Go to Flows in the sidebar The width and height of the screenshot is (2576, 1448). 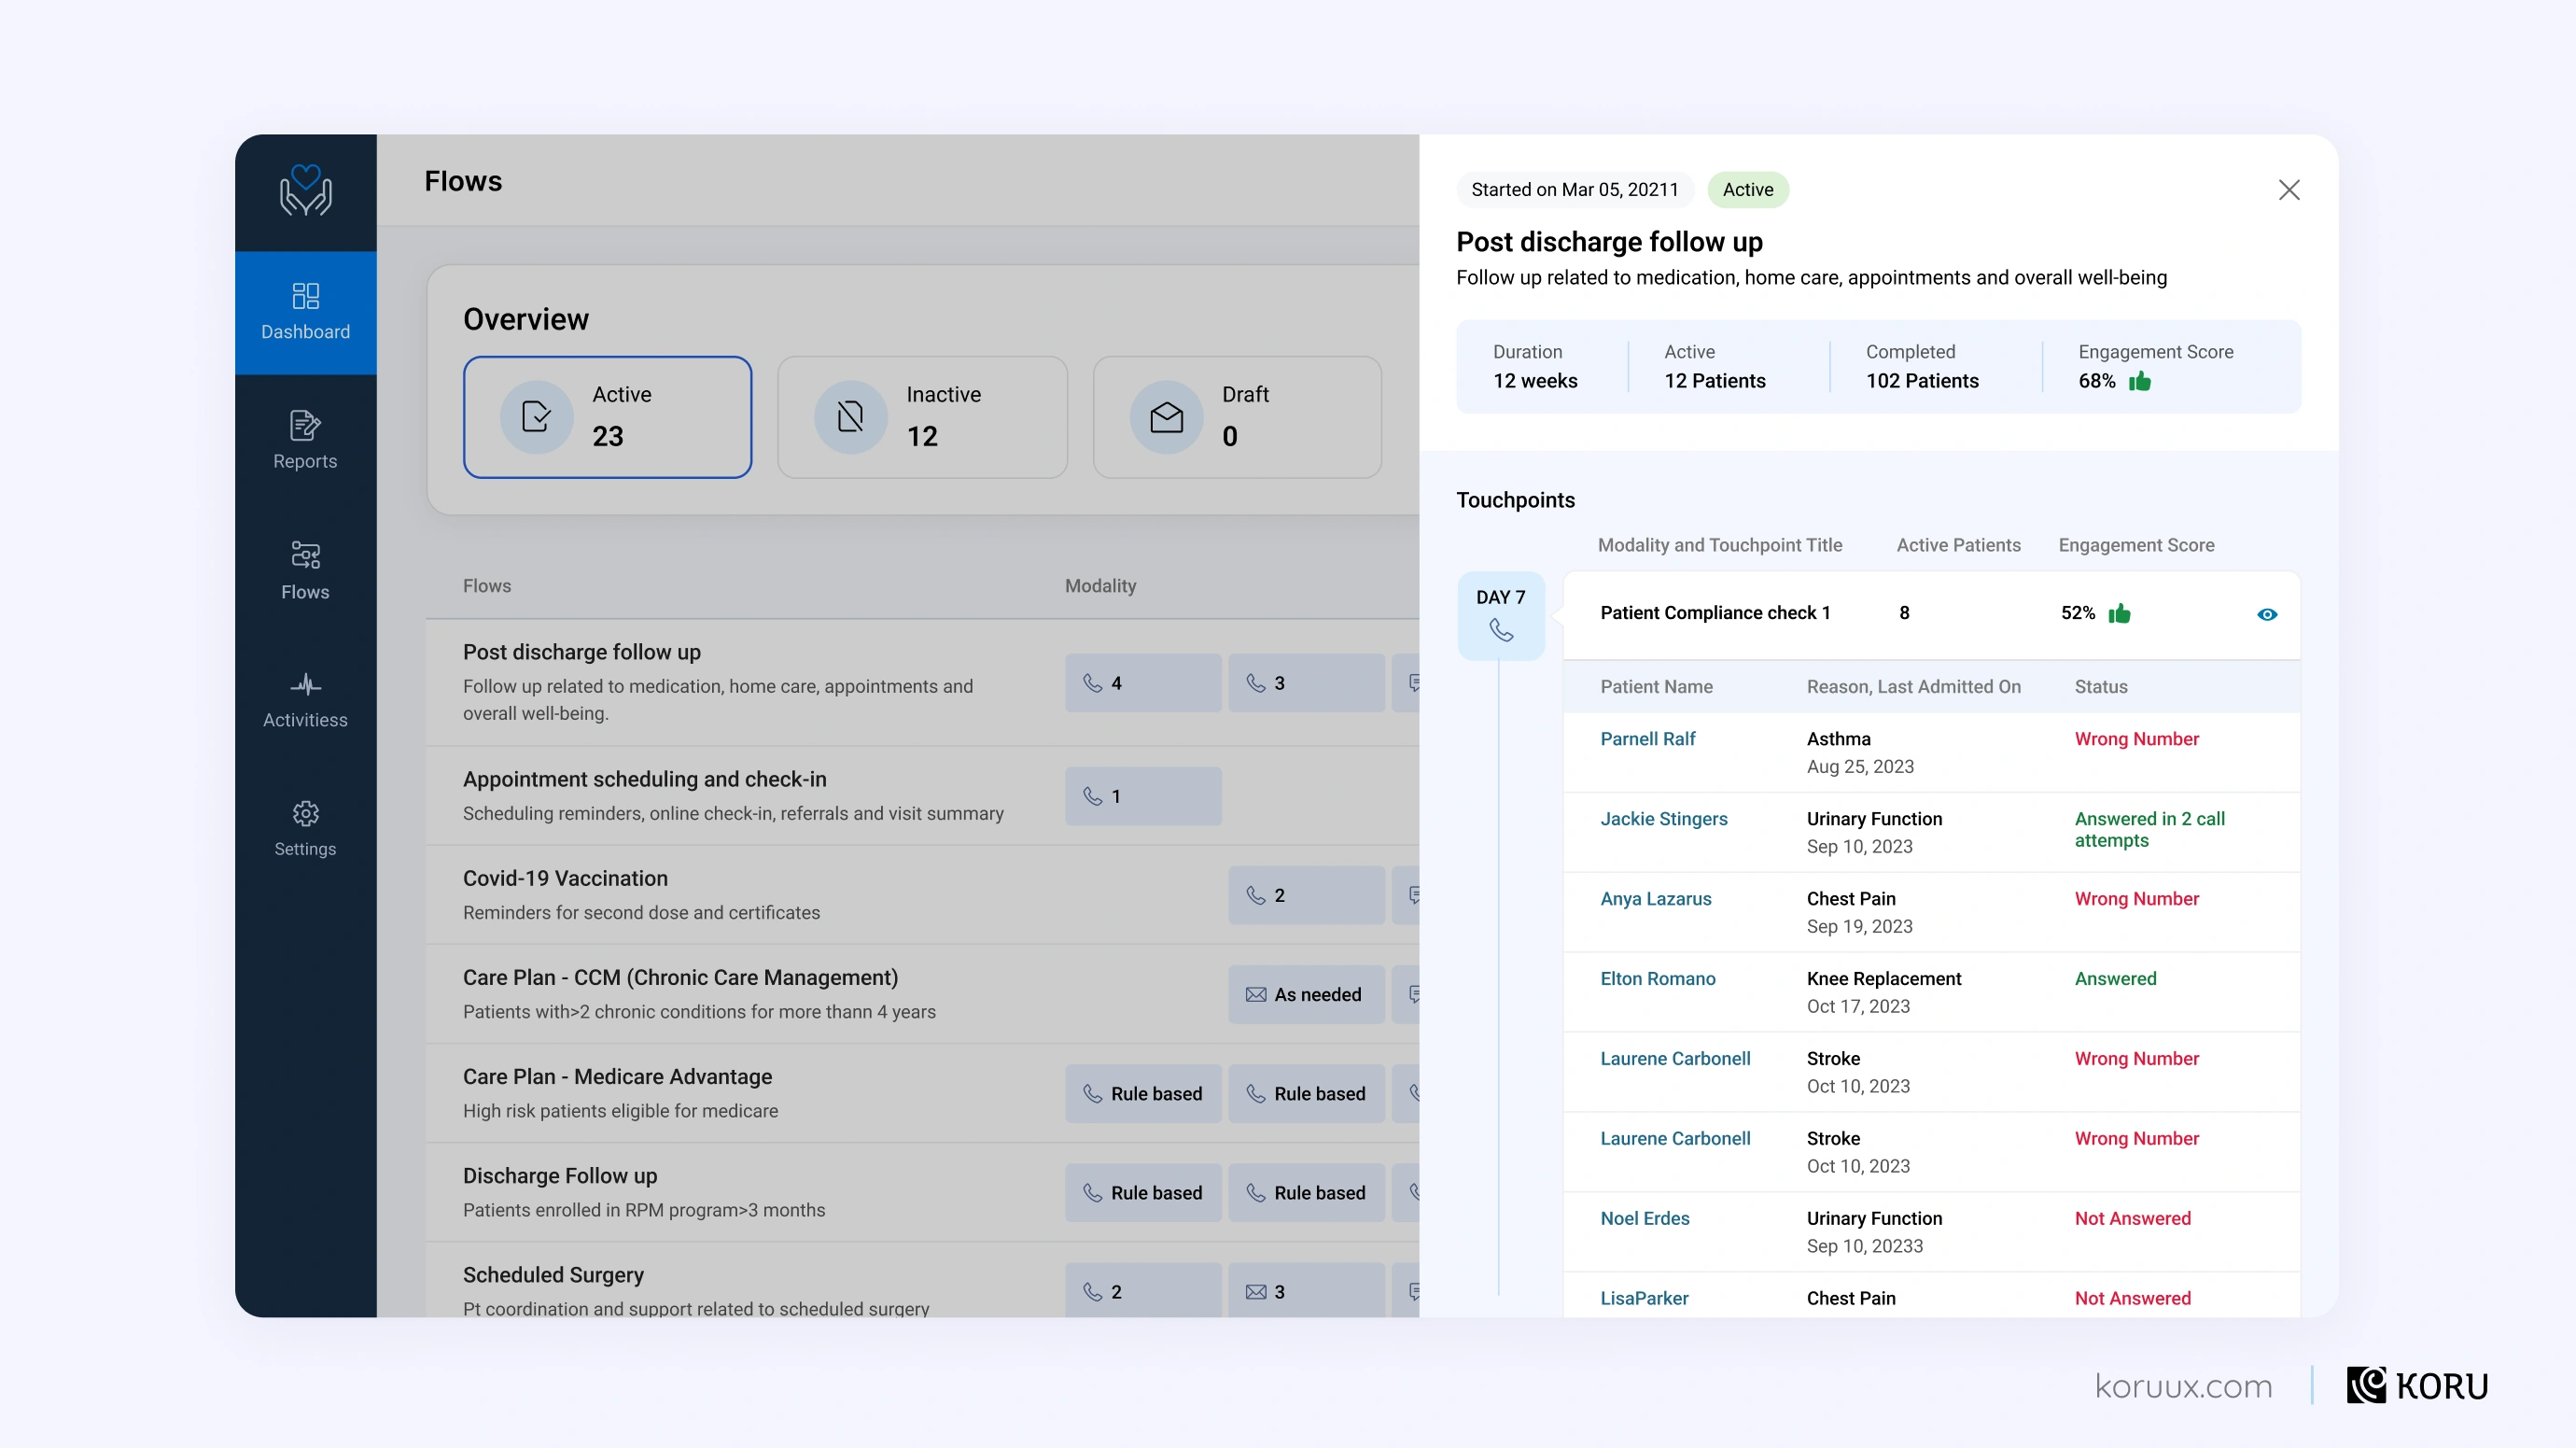click(x=305, y=570)
